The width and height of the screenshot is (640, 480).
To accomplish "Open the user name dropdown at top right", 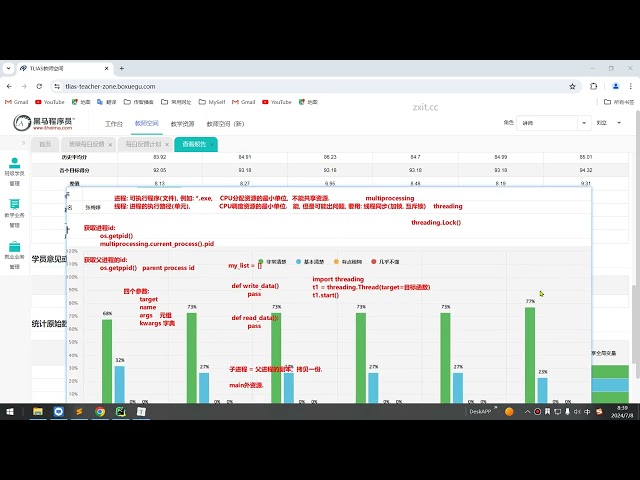I will coord(609,123).
